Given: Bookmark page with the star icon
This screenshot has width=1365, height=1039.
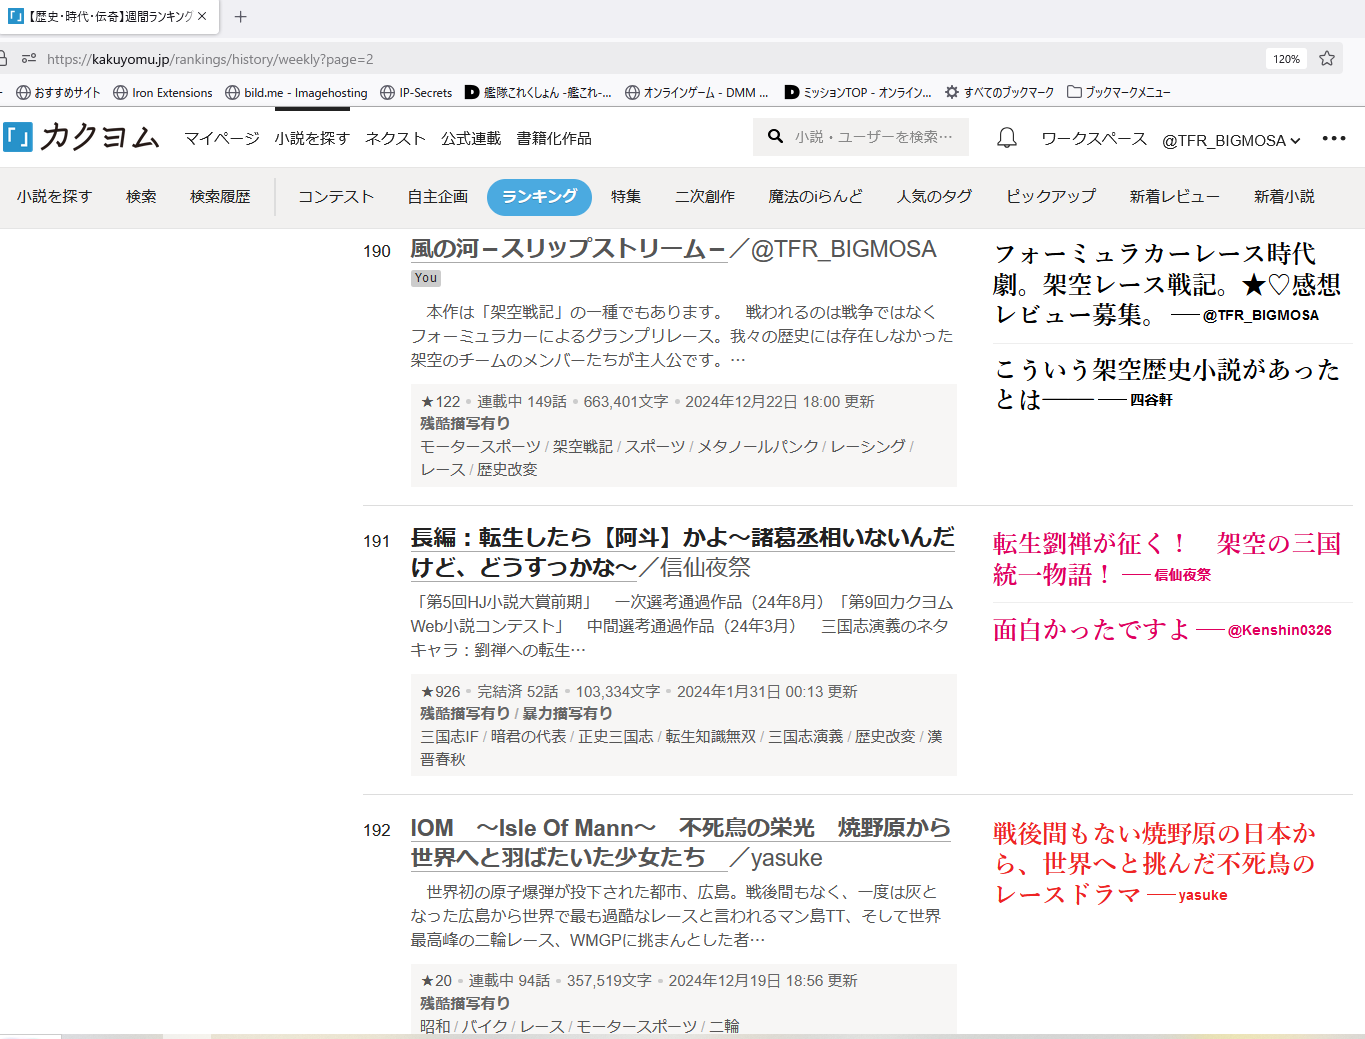Looking at the screenshot, I should (1327, 59).
